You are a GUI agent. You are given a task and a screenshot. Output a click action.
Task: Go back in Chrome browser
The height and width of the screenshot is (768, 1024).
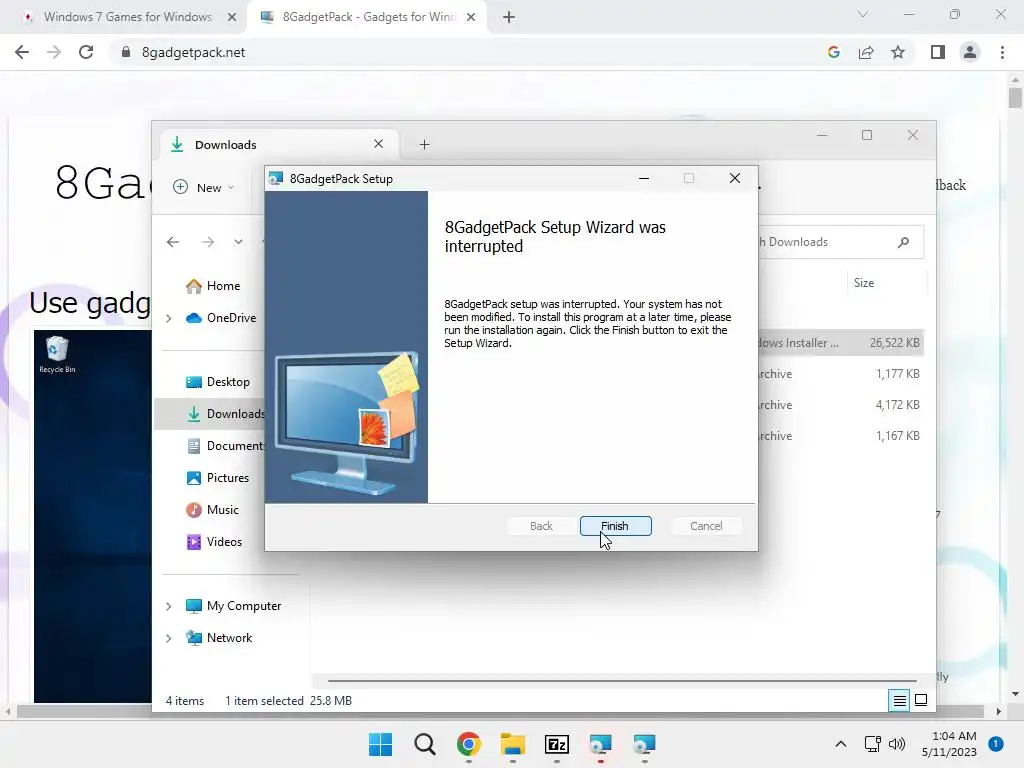coord(22,52)
